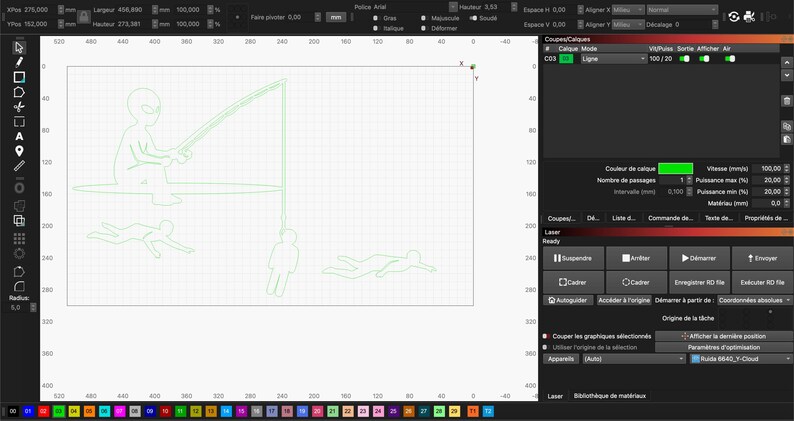The width and height of the screenshot is (794, 421).
Task: Toggle Utiliser l'origine de la sélection
Action: [546, 348]
